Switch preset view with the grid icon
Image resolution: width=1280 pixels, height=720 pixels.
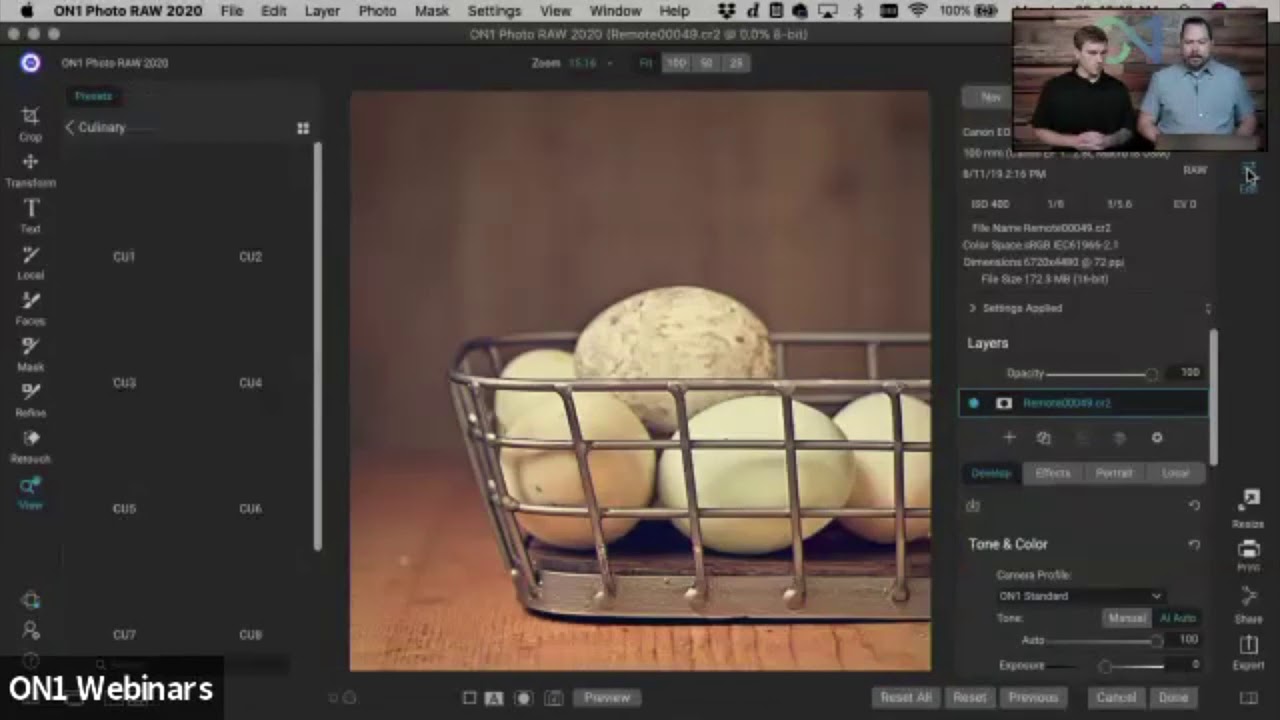coord(303,128)
